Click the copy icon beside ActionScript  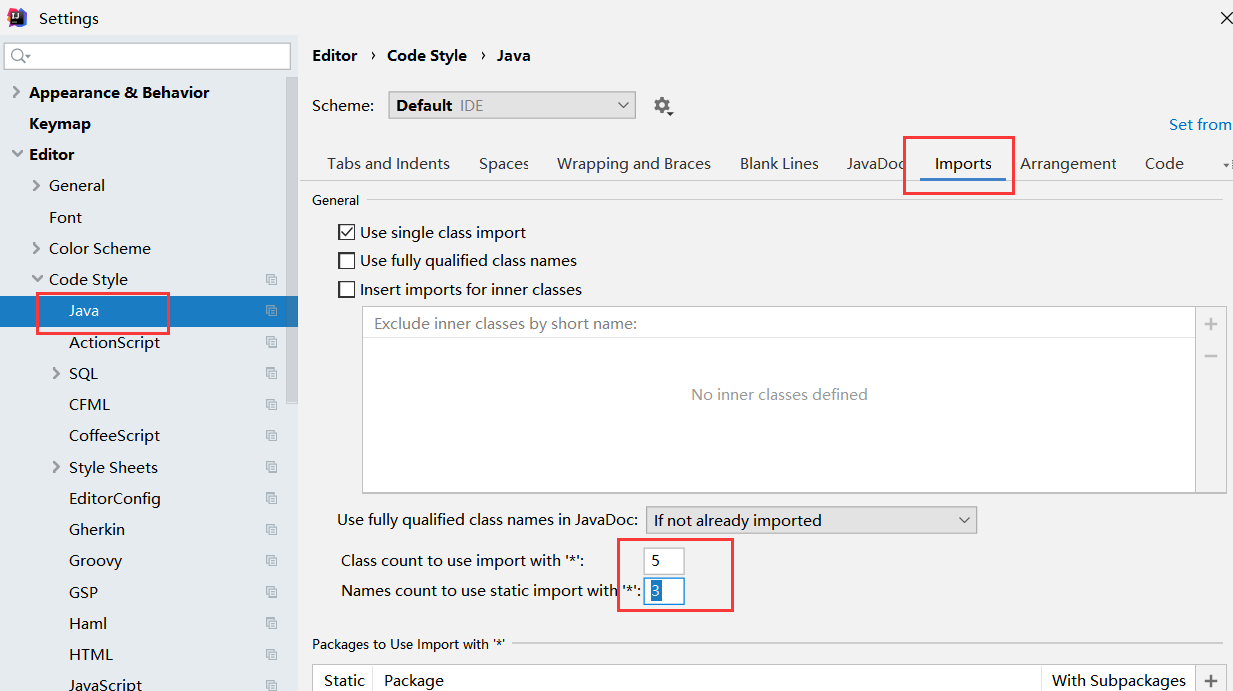click(271, 342)
